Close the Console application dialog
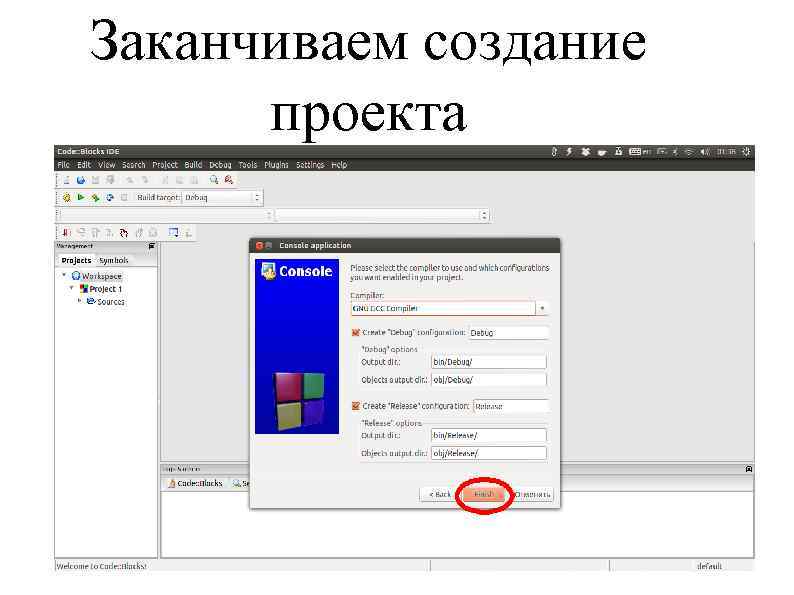This screenshot has height=595, width=794. click(x=259, y=246)
